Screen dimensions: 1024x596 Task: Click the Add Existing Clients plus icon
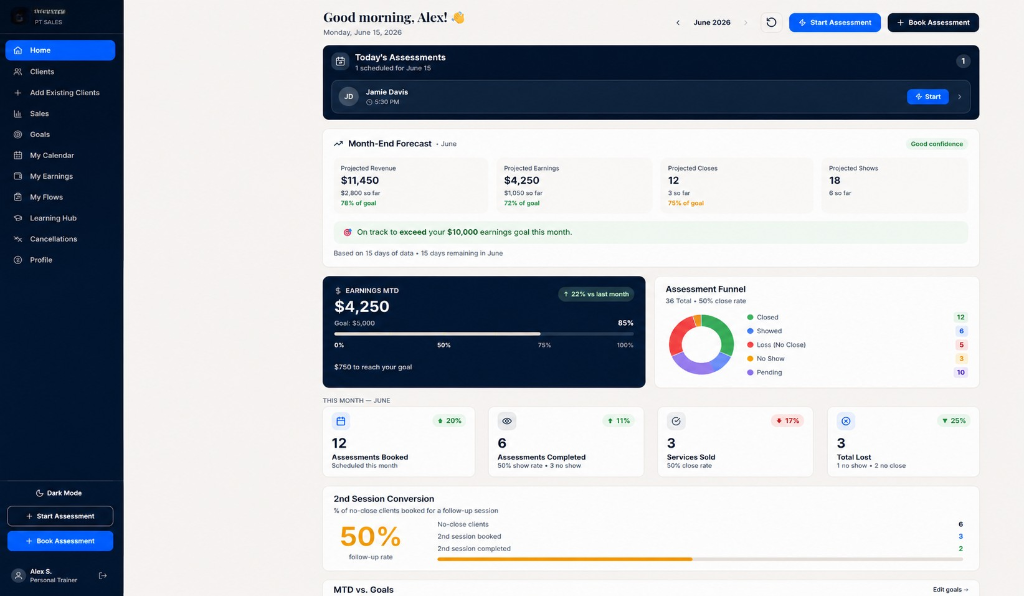pos(18,93)
